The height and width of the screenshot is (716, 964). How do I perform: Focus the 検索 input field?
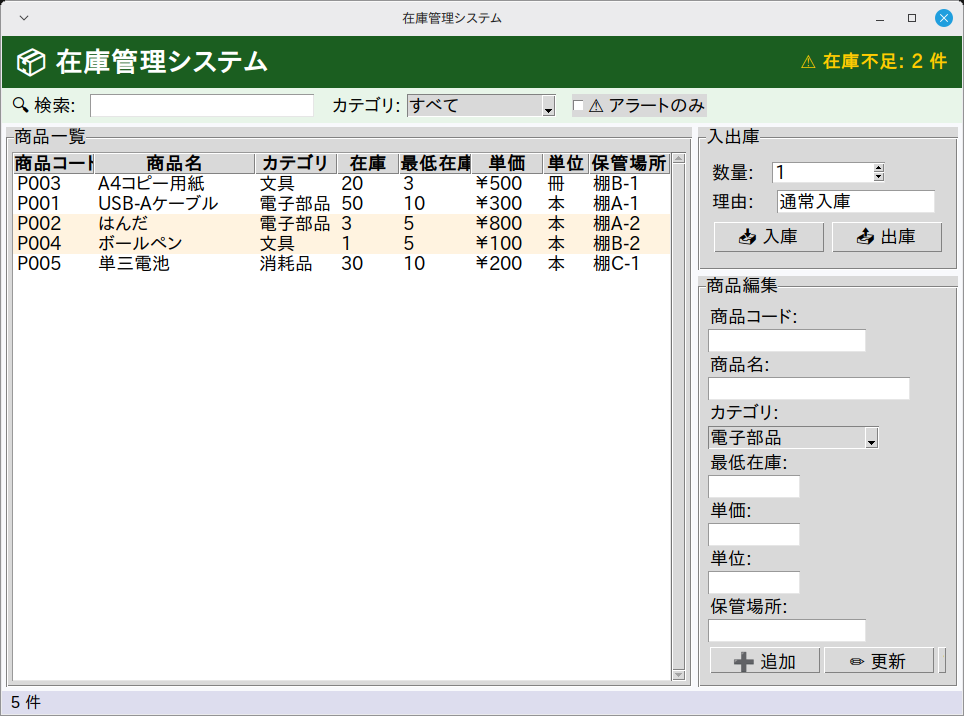tap(202, 106)
